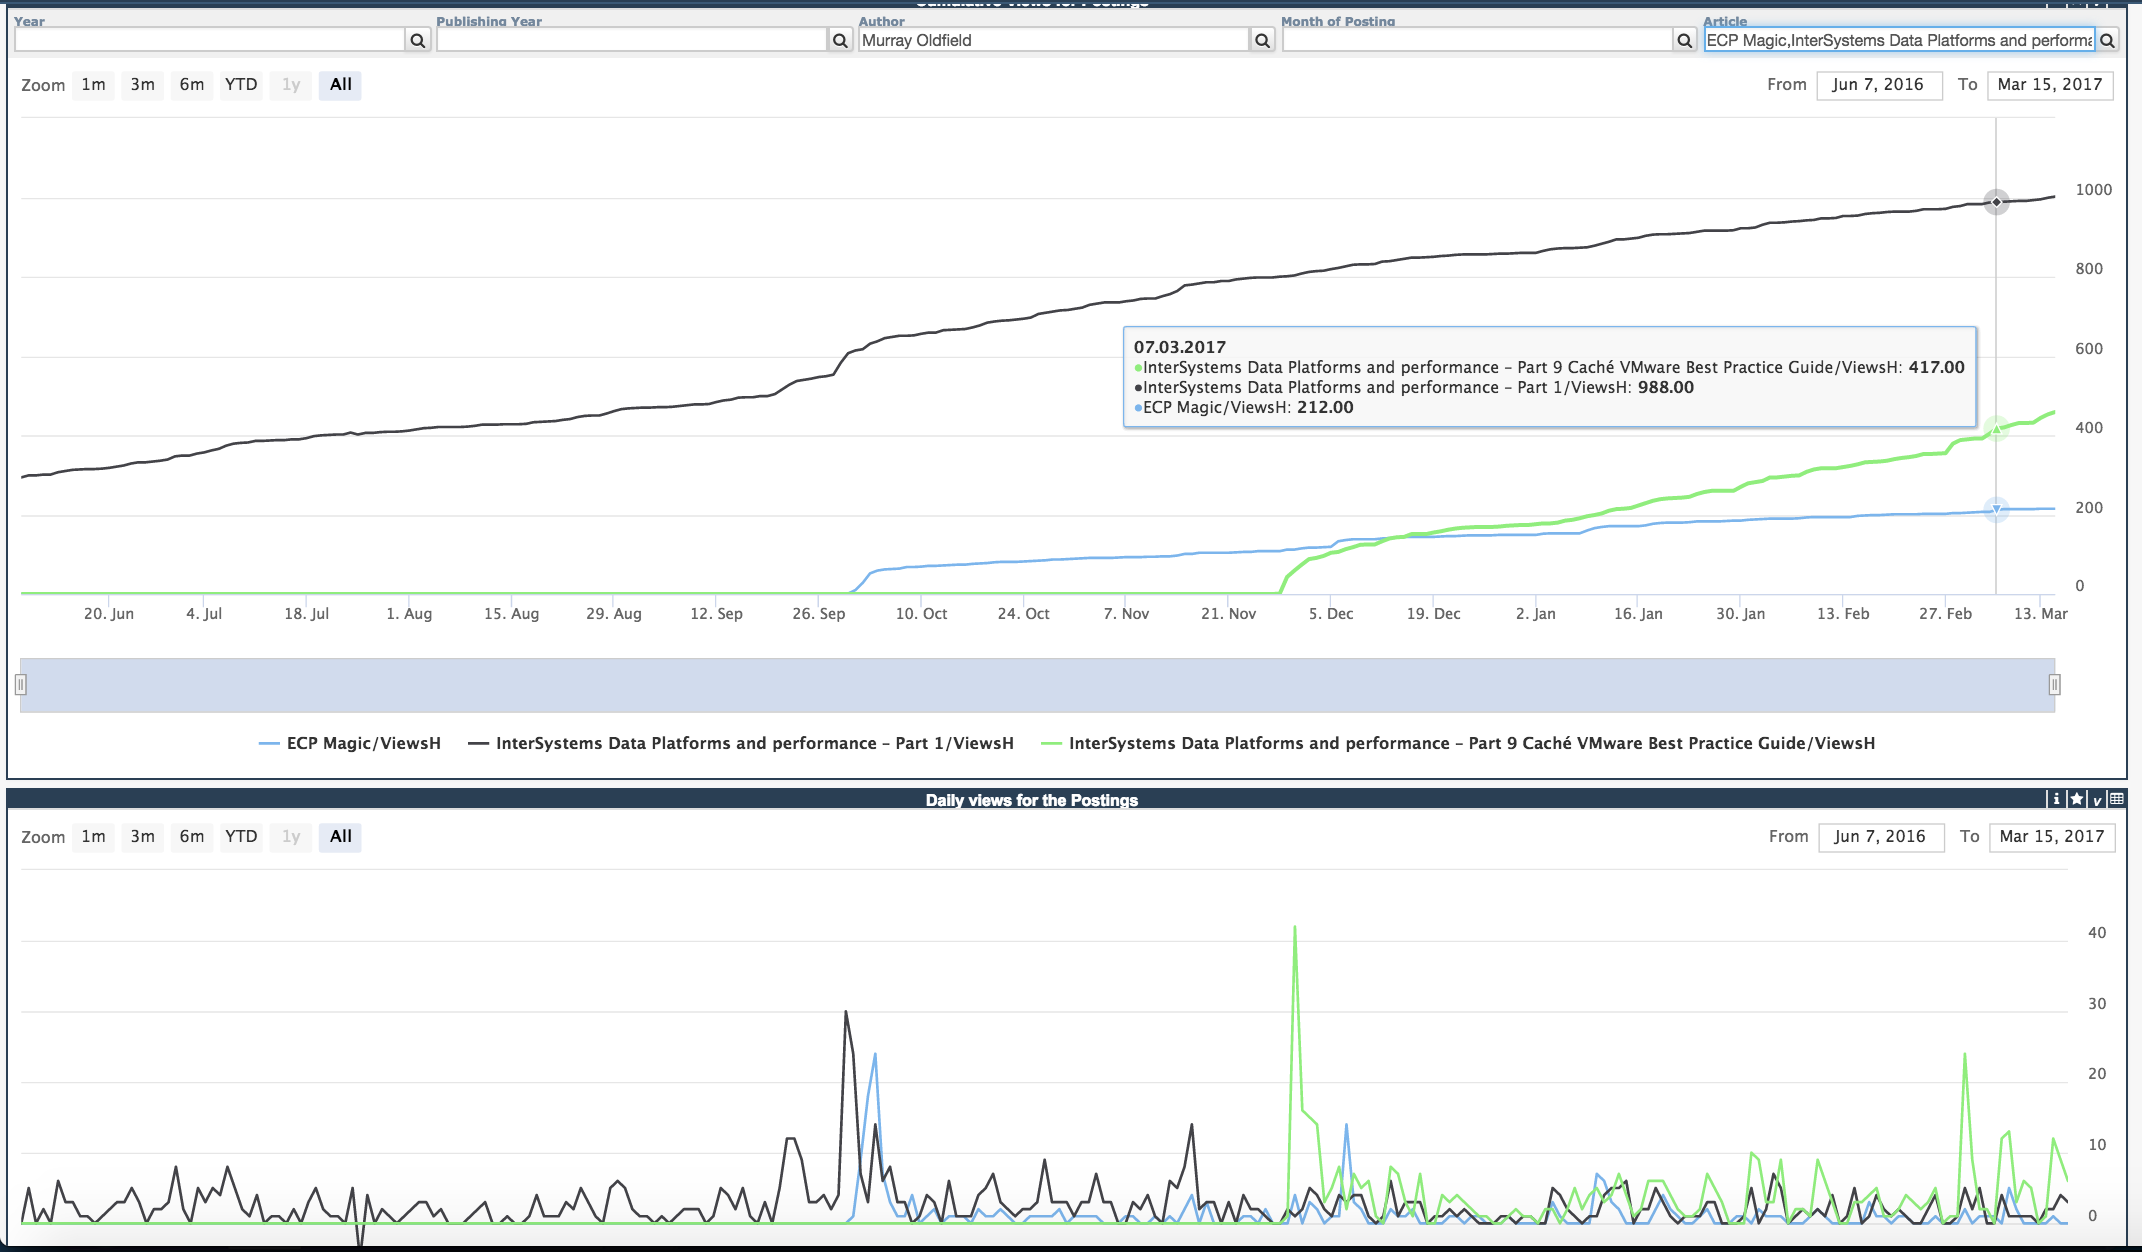The height and width of the screenshot is (1252, 2142).
Task: Edit cumulative chart To date Mar 15, 2017
Action: [2050, 85]
